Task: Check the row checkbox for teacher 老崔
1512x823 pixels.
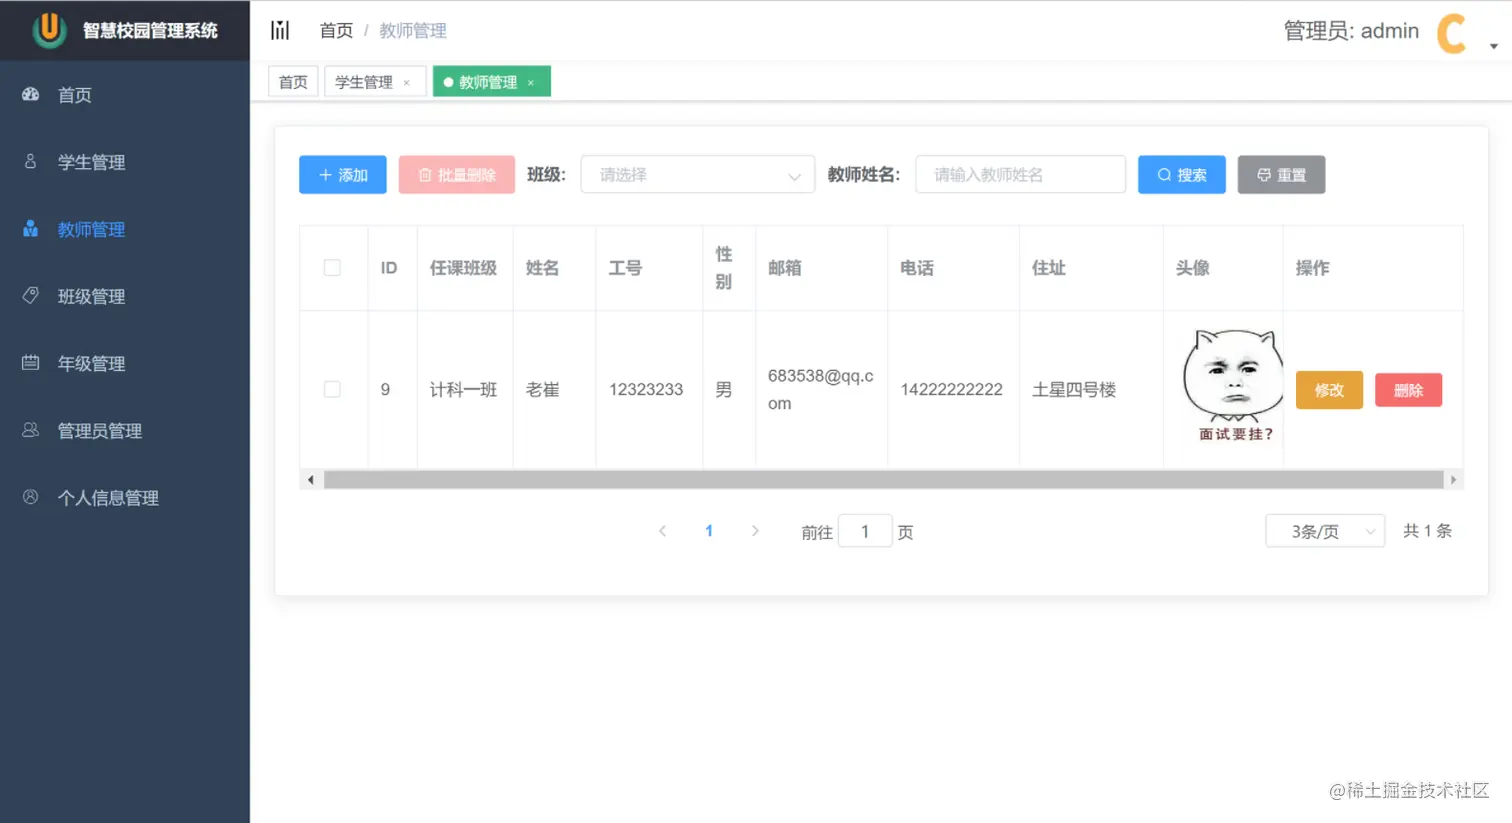Action: coord(332,389)
